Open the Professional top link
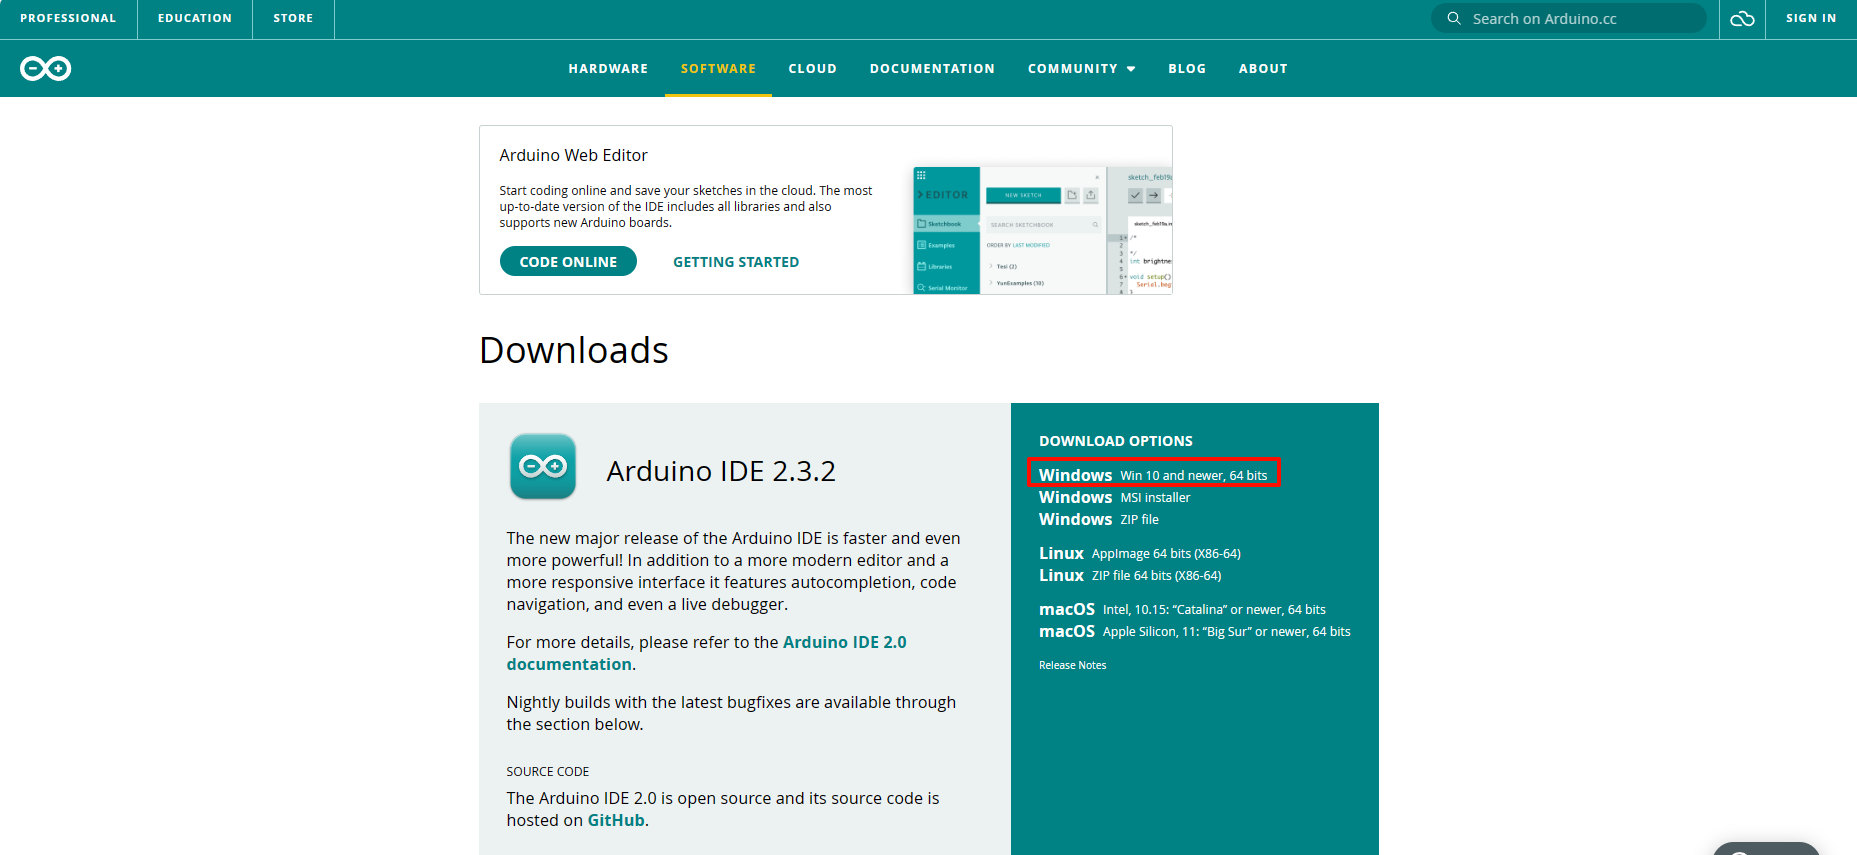Viewport: 1857px width, 855px height. [x=68, y=18]
